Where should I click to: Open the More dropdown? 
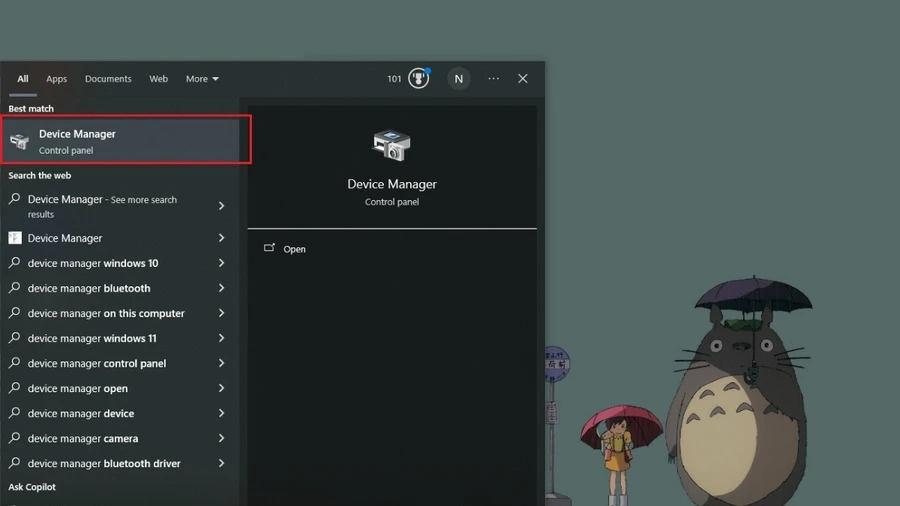(202, 79)
